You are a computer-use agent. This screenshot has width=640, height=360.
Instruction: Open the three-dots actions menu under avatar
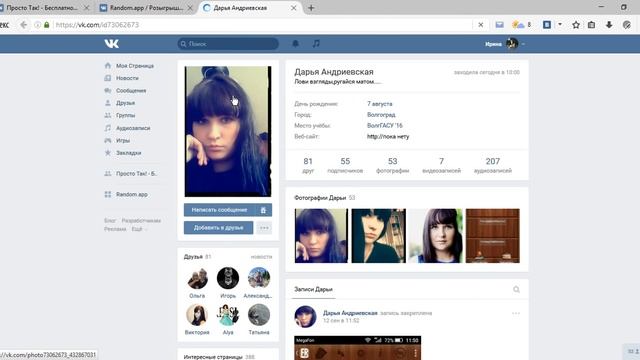pyautogui.click(x=264, y=228)
